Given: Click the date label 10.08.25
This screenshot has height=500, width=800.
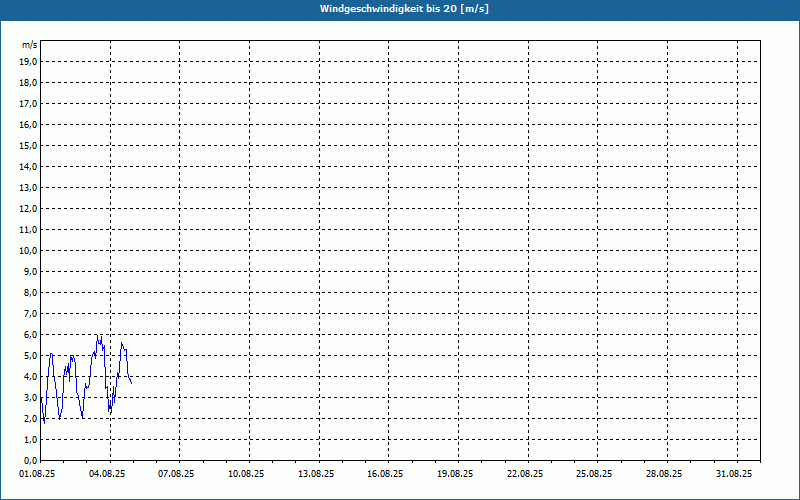Looking at the screenshot, I should tap(246, 474).
